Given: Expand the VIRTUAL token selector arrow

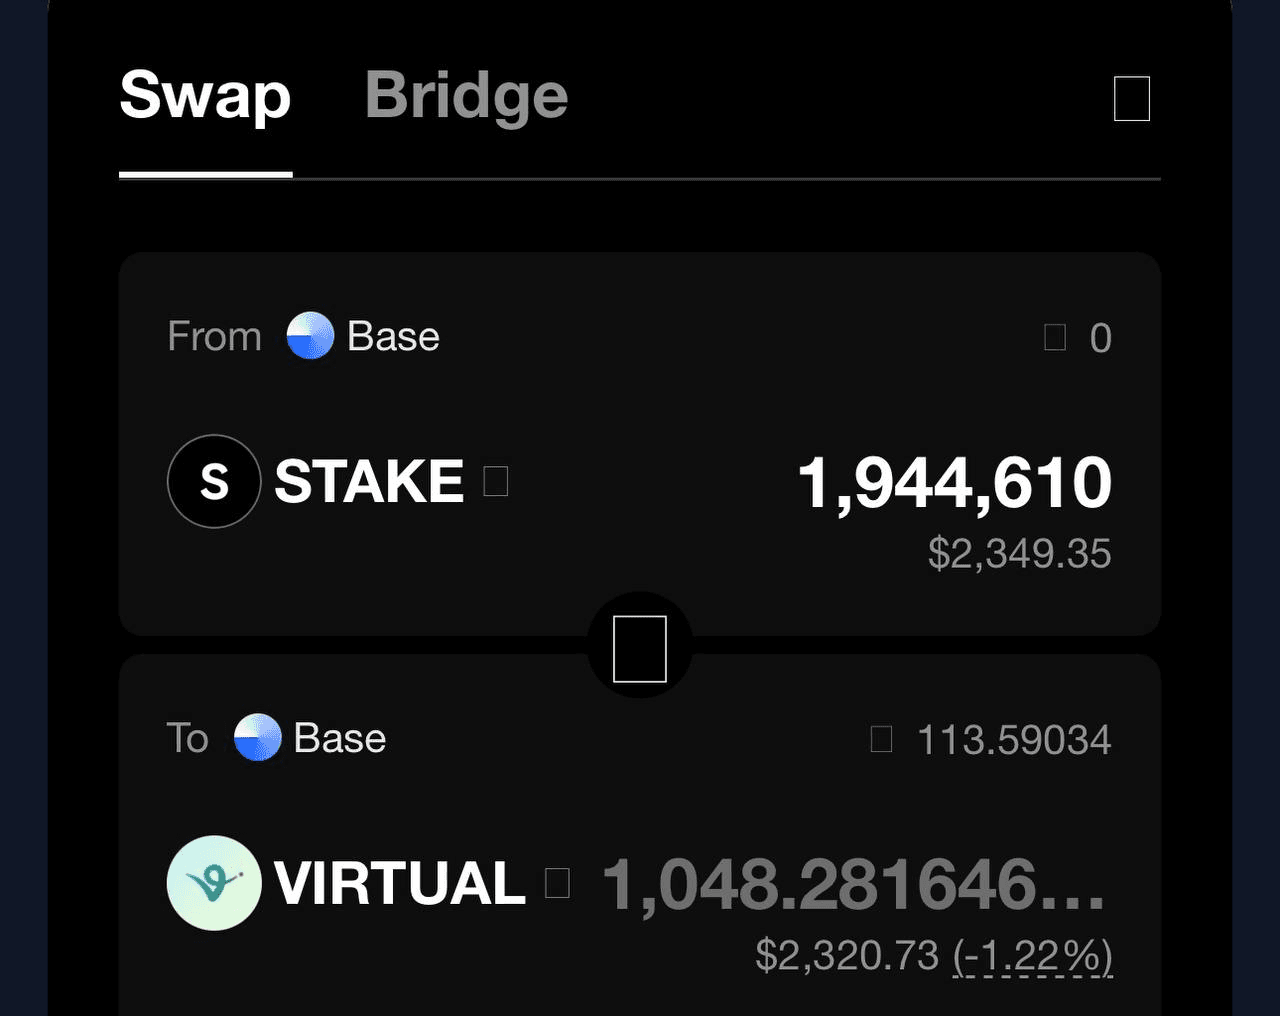Looking at the screenshot, I should 557,883.
